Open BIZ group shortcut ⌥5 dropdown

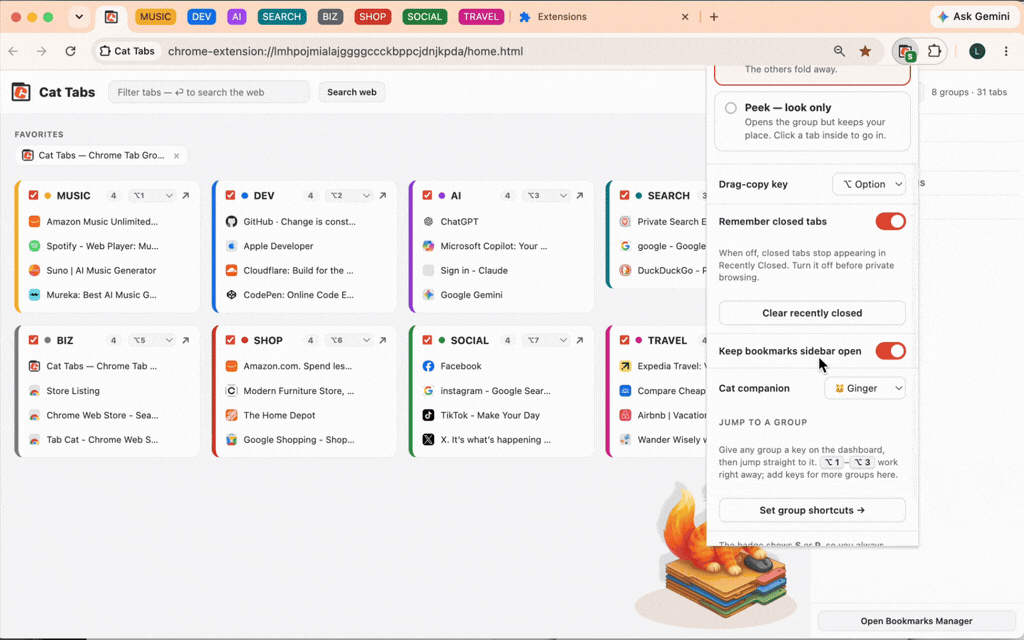tap(153, 340)
